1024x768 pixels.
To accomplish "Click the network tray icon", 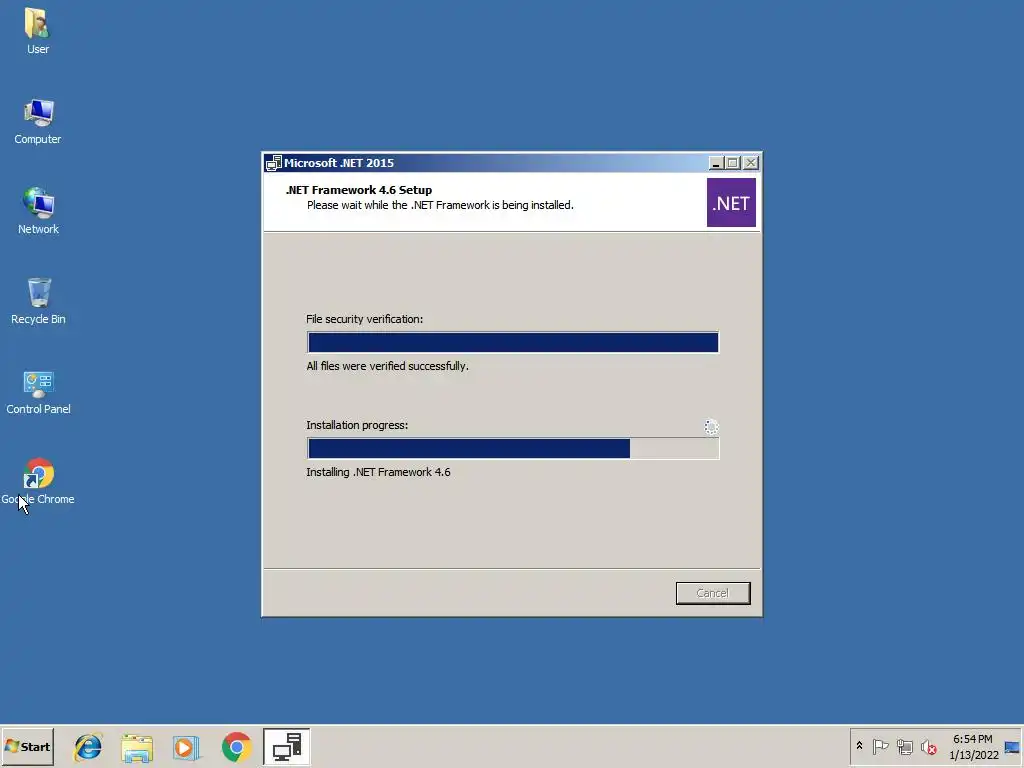I will (904, 746).
